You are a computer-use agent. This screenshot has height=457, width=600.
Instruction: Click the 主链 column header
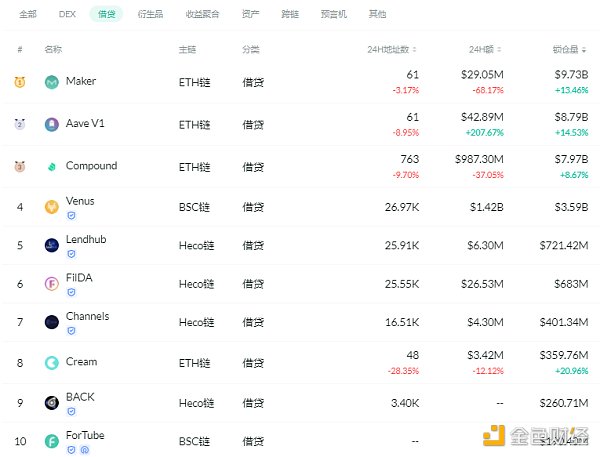[188, 49]
